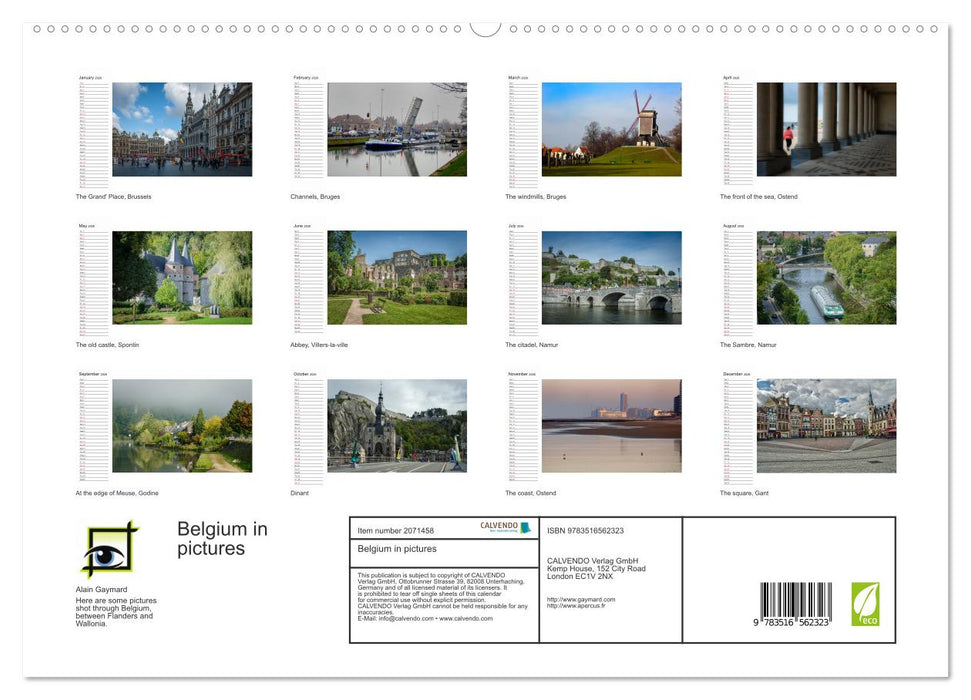Open the old castle Spontin May photo
This screenshot has width=971, height=700.
pos(182,276)
